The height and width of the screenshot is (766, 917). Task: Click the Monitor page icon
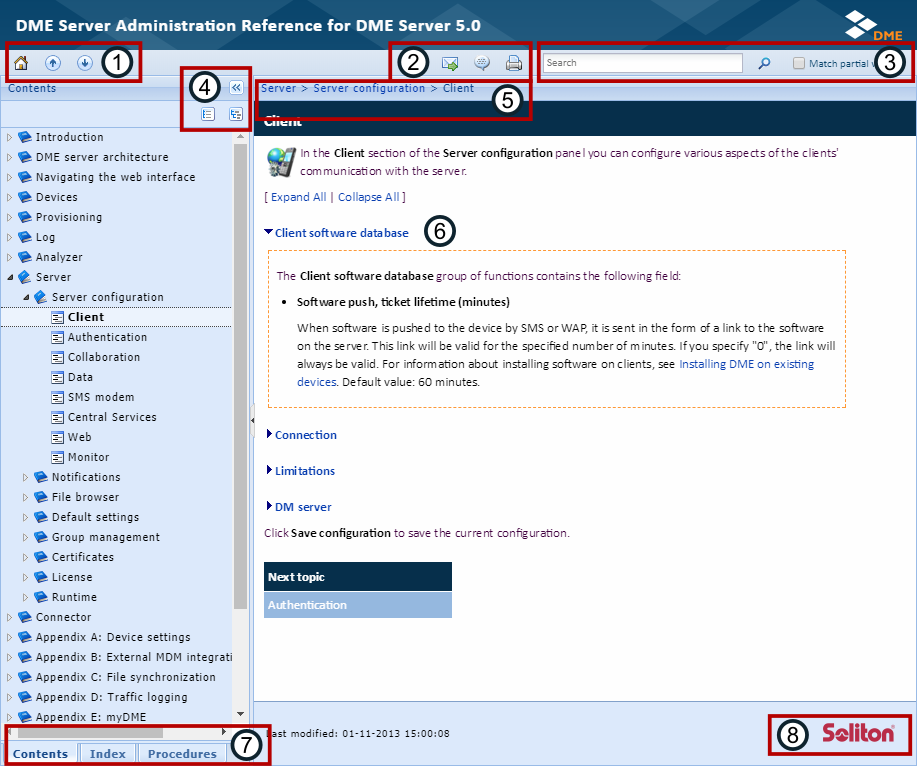click(57, 457)
